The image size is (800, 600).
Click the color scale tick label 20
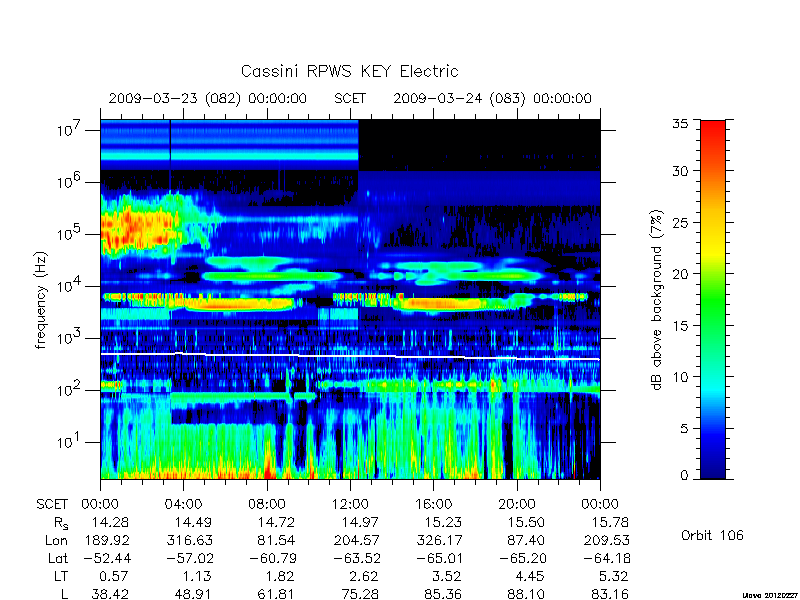click(x=683, y=273)
